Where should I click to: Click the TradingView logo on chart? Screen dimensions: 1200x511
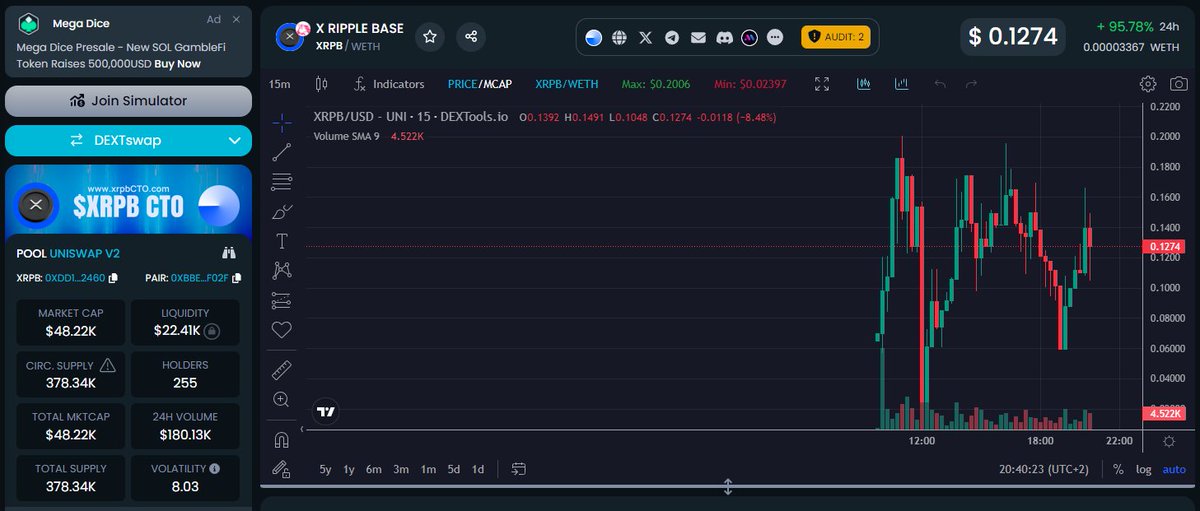(x=325, y=411)
